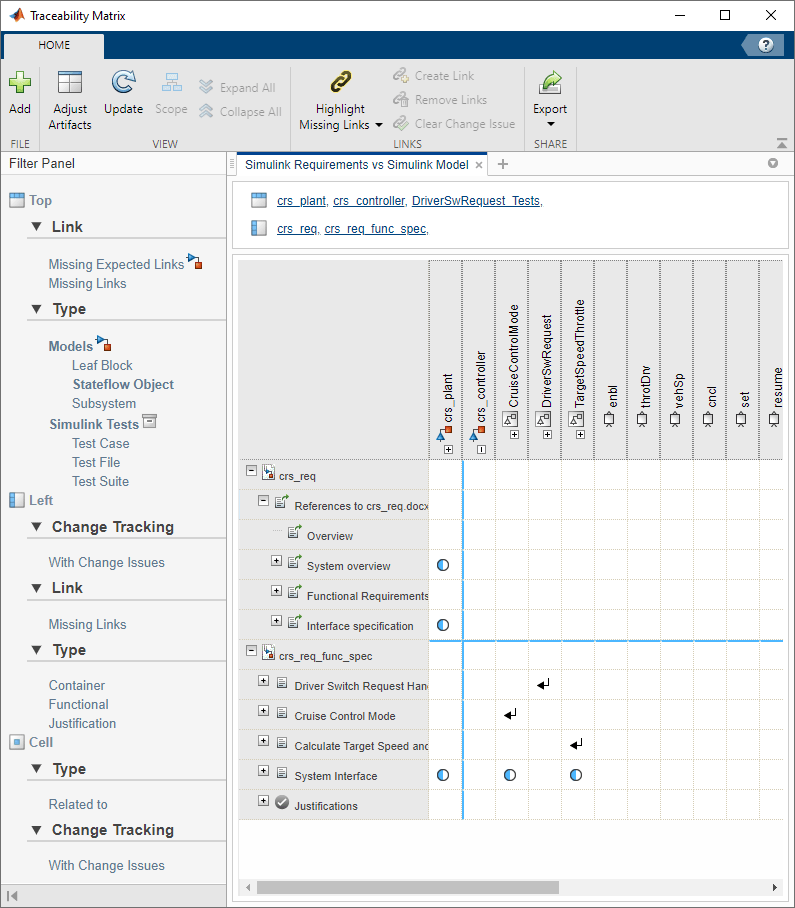Collapse Left Change Tracking filter section

coord(36,527)
